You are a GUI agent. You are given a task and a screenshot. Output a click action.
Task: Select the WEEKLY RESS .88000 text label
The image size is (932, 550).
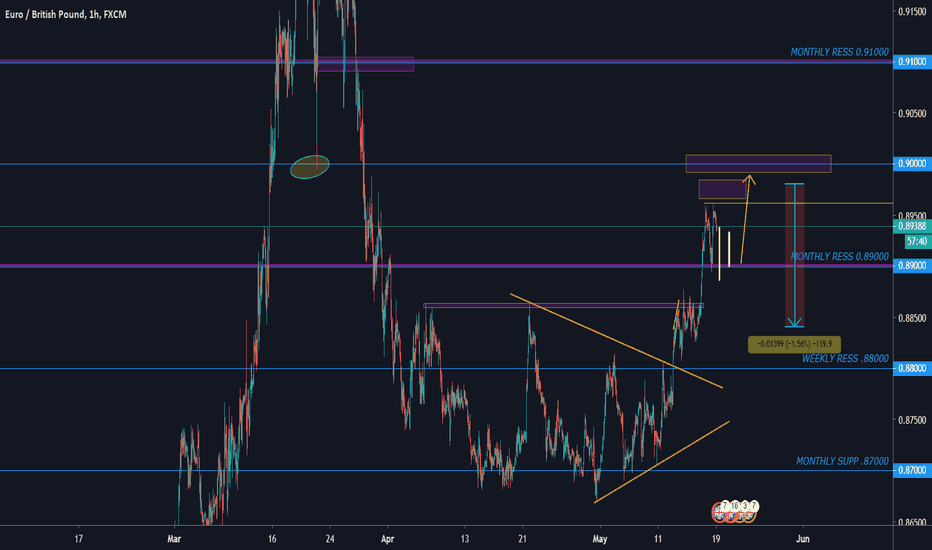tap(845, 359)
